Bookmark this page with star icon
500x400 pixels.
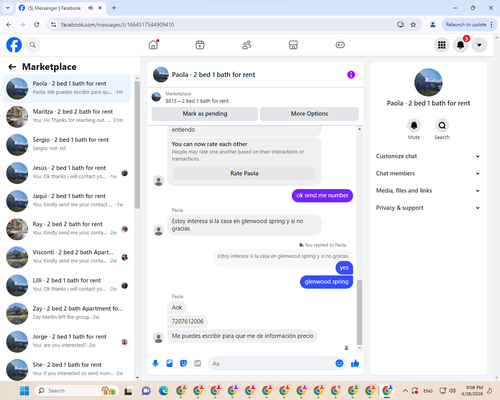413,25
